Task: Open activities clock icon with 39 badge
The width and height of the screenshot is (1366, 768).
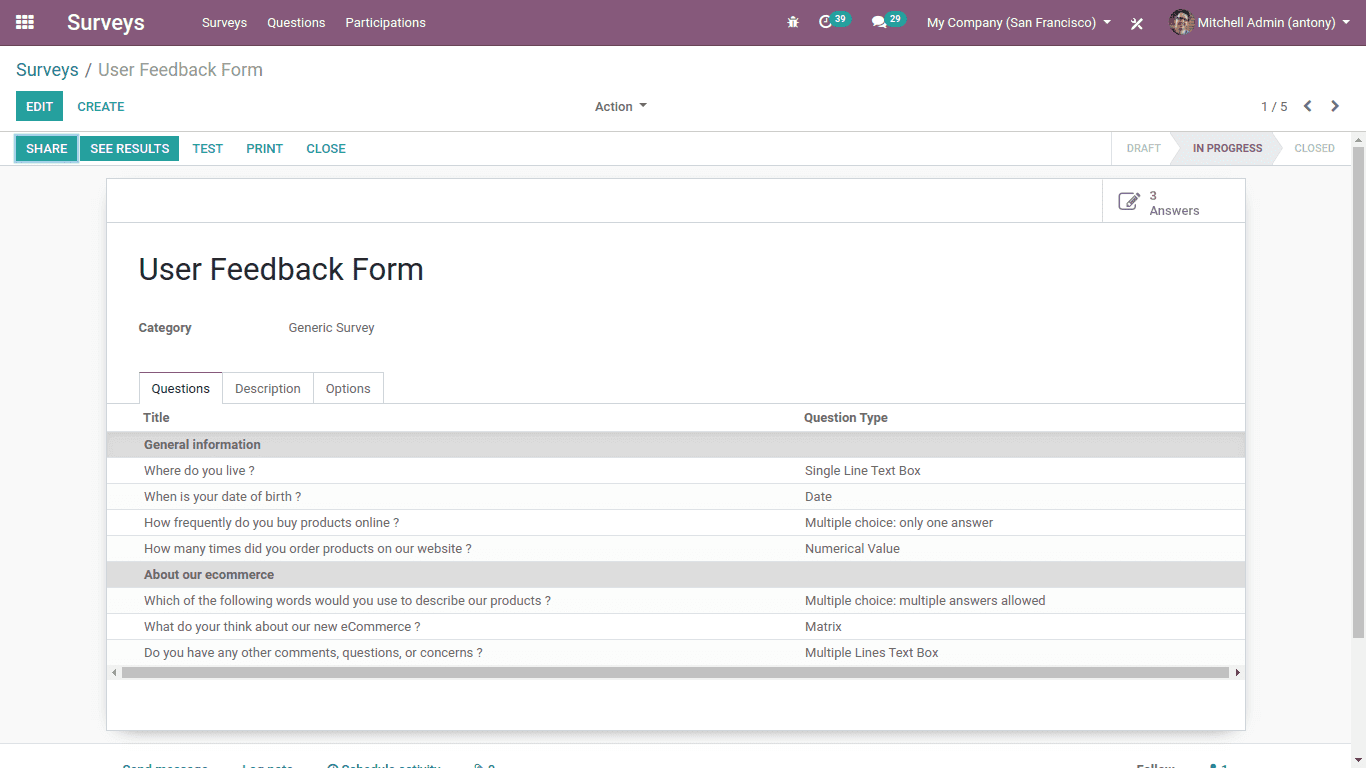Action: (833, 21)
